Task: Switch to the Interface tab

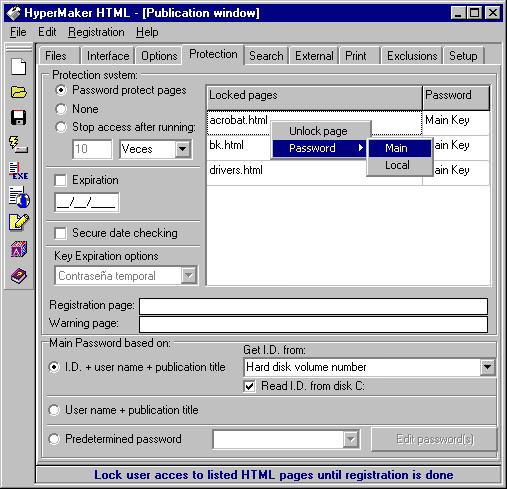Action: tap(108, 56)
